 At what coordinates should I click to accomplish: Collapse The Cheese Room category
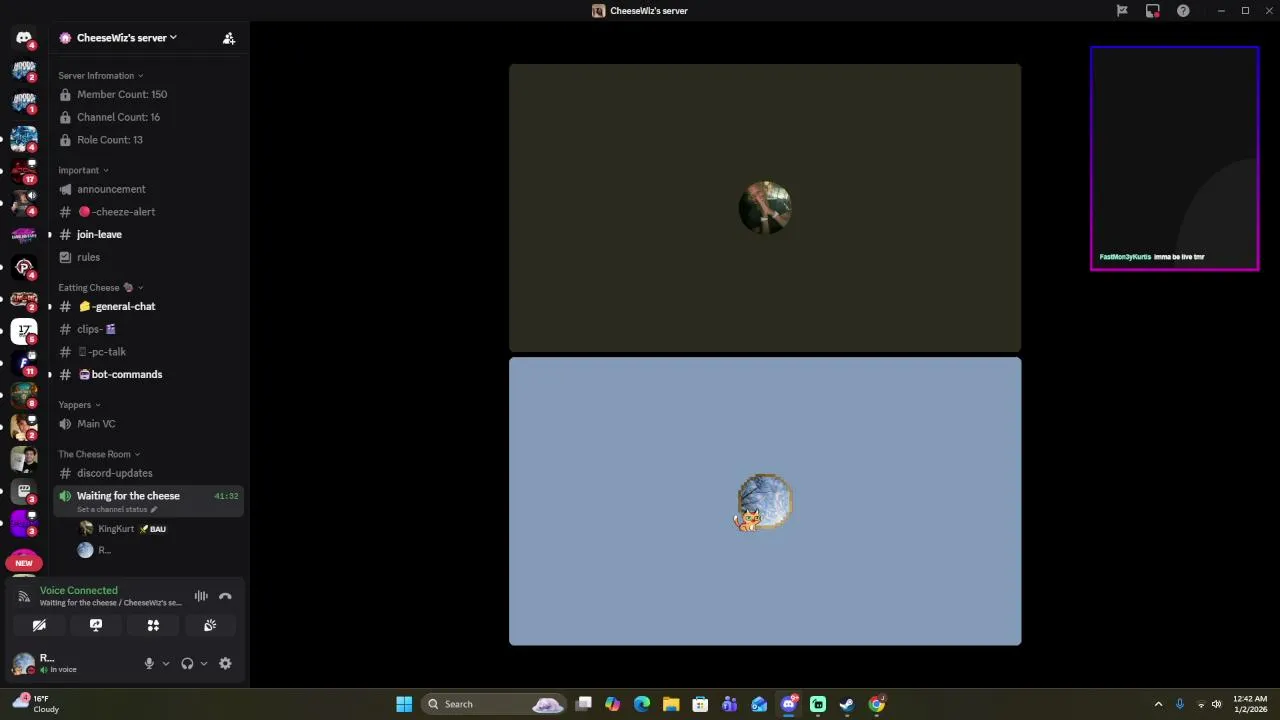coord(99,454)
